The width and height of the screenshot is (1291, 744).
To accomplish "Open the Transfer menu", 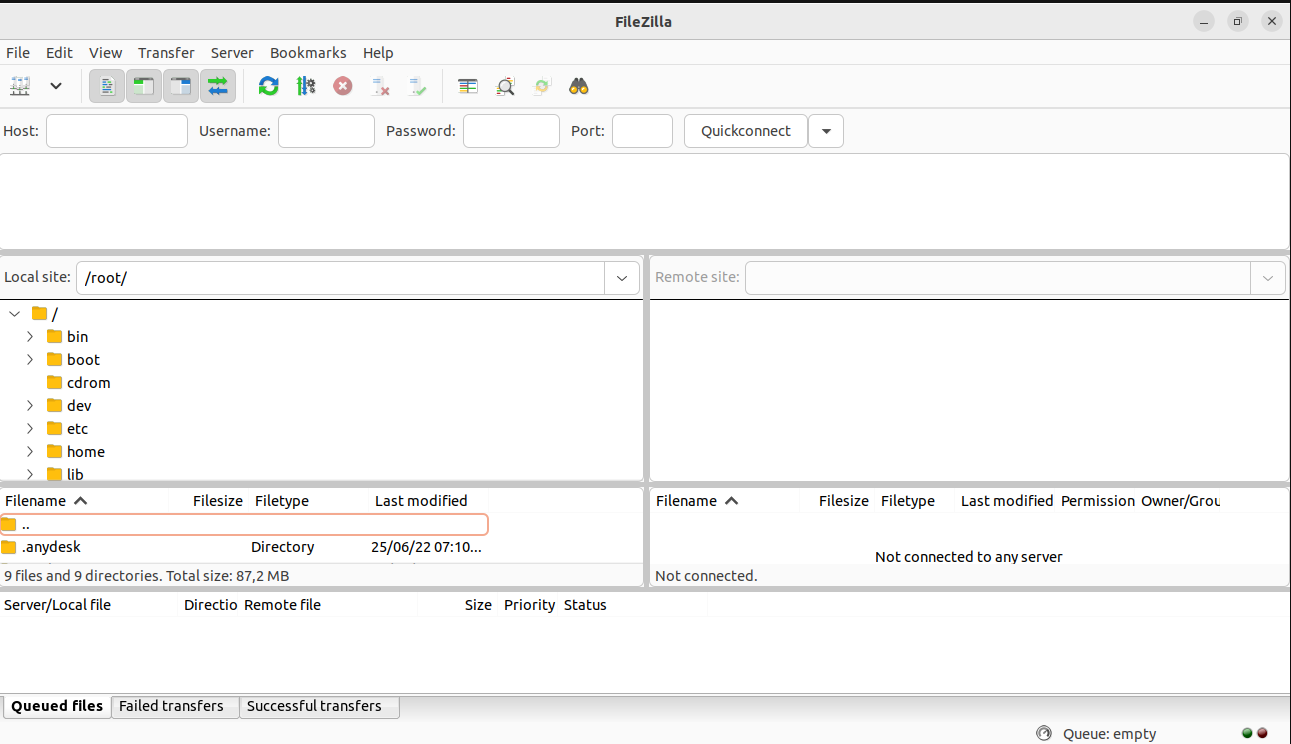I will pos(166,53).
